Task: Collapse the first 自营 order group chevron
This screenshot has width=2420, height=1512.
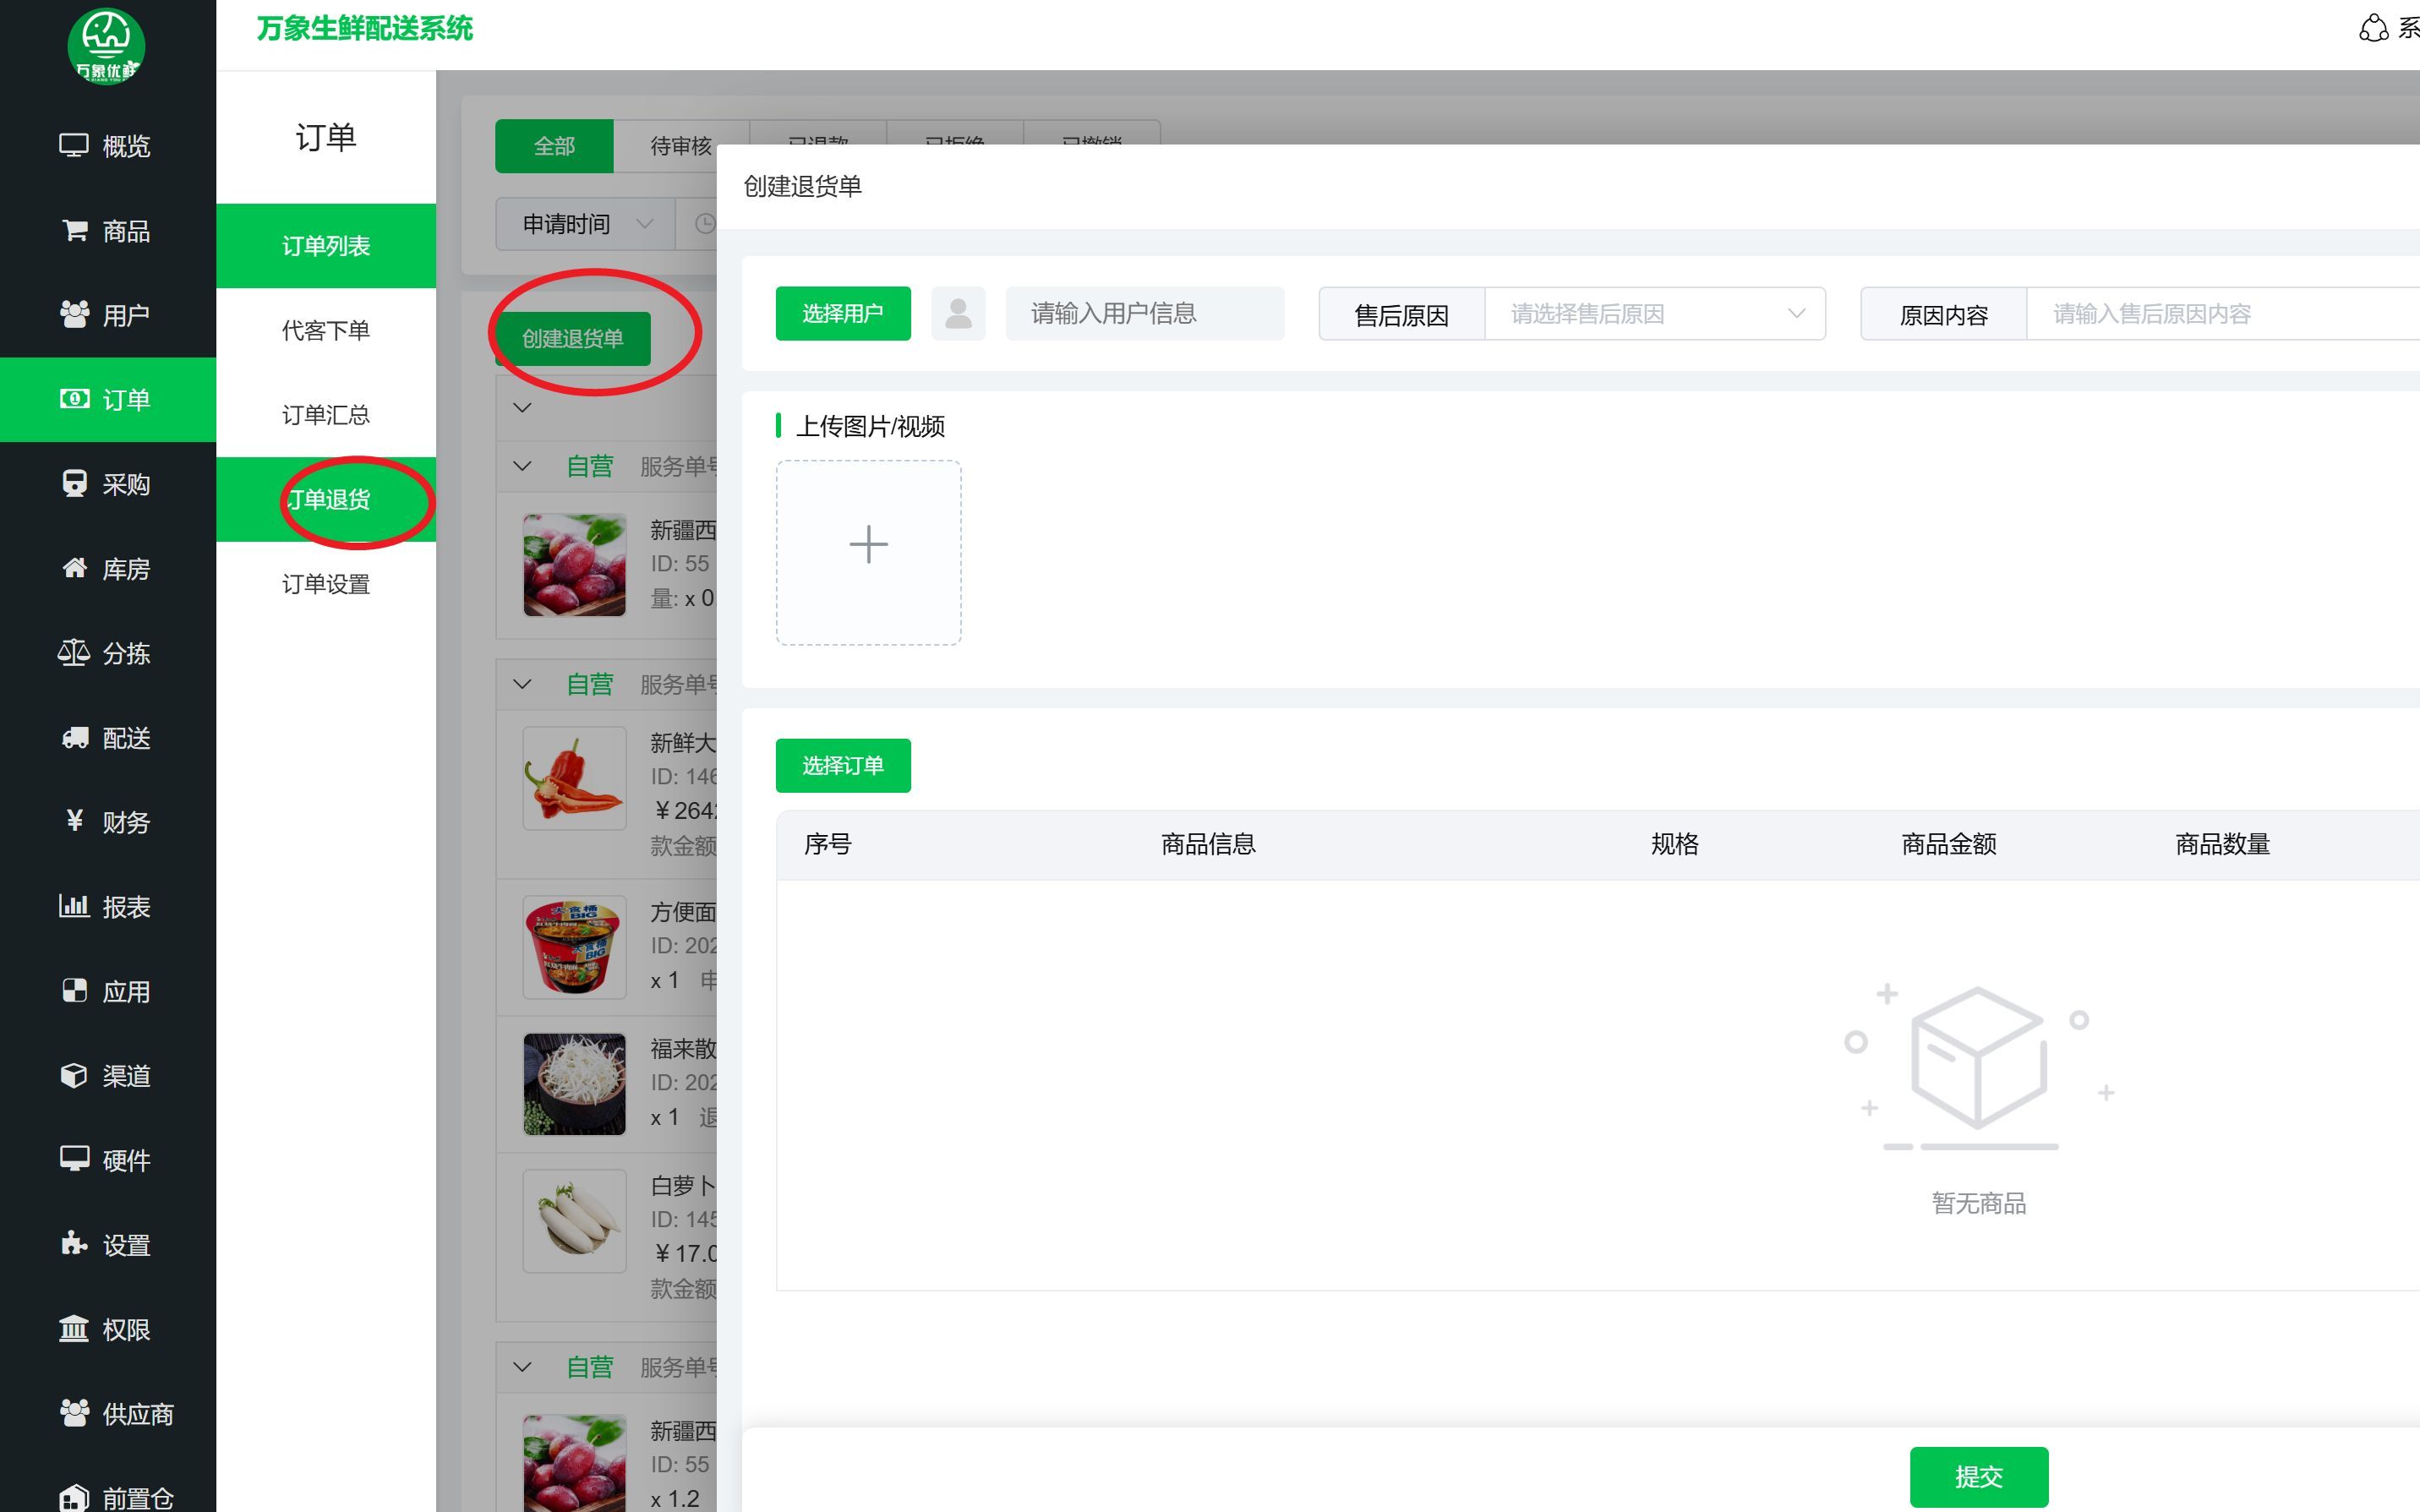Action: [522, 466]
